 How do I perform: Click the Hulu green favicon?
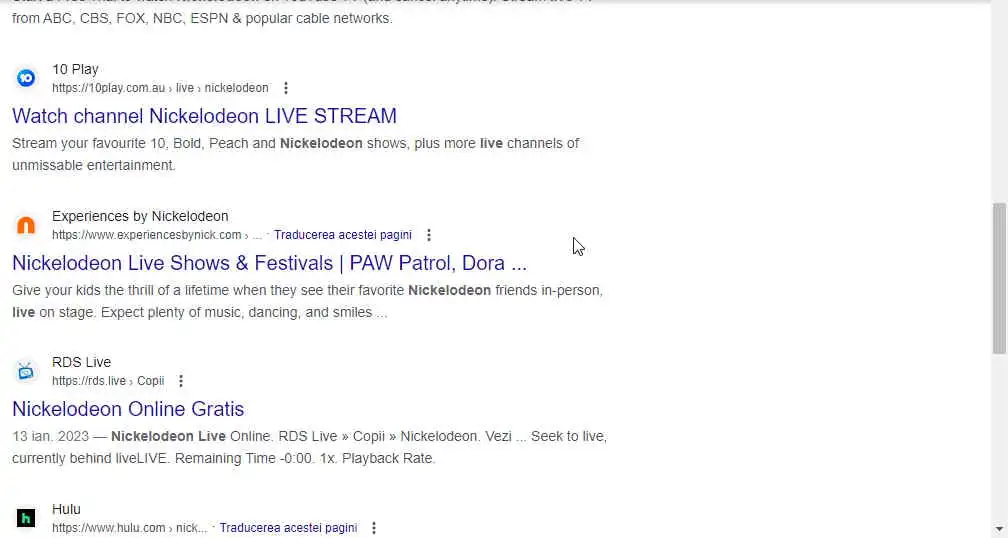[26, 518]
